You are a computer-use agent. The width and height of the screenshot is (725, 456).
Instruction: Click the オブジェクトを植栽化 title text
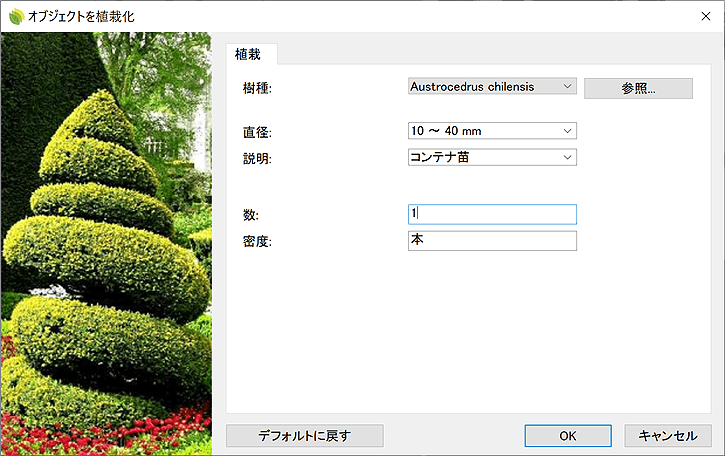(81, 17)
